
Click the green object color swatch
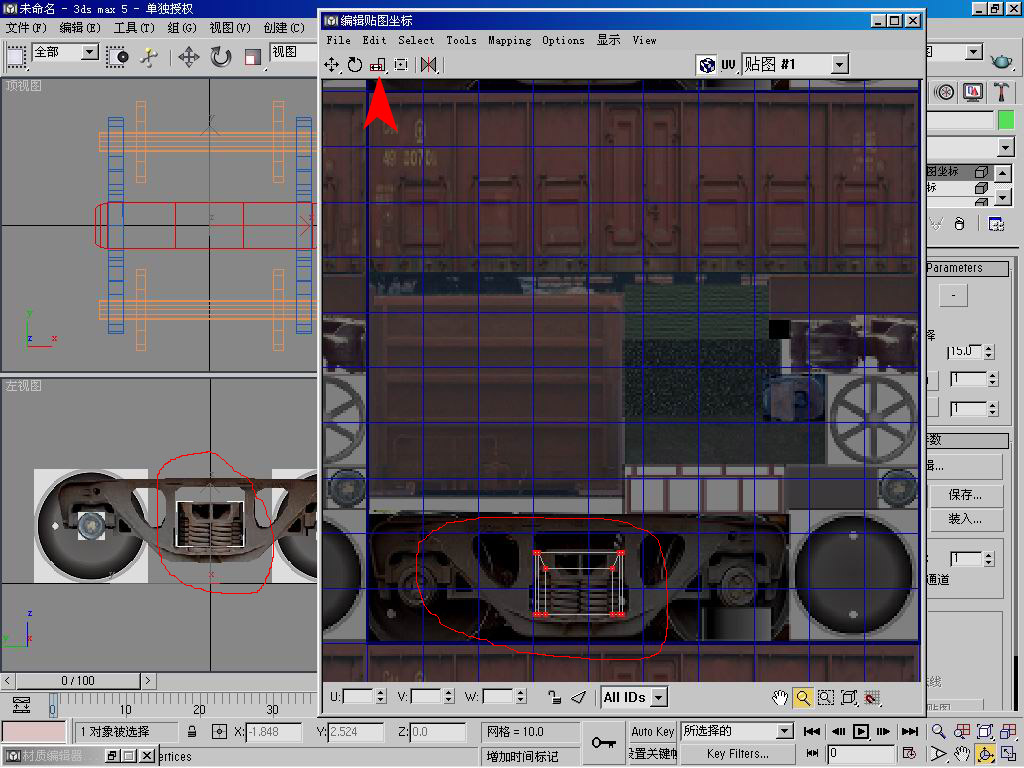click(1005, 120)
